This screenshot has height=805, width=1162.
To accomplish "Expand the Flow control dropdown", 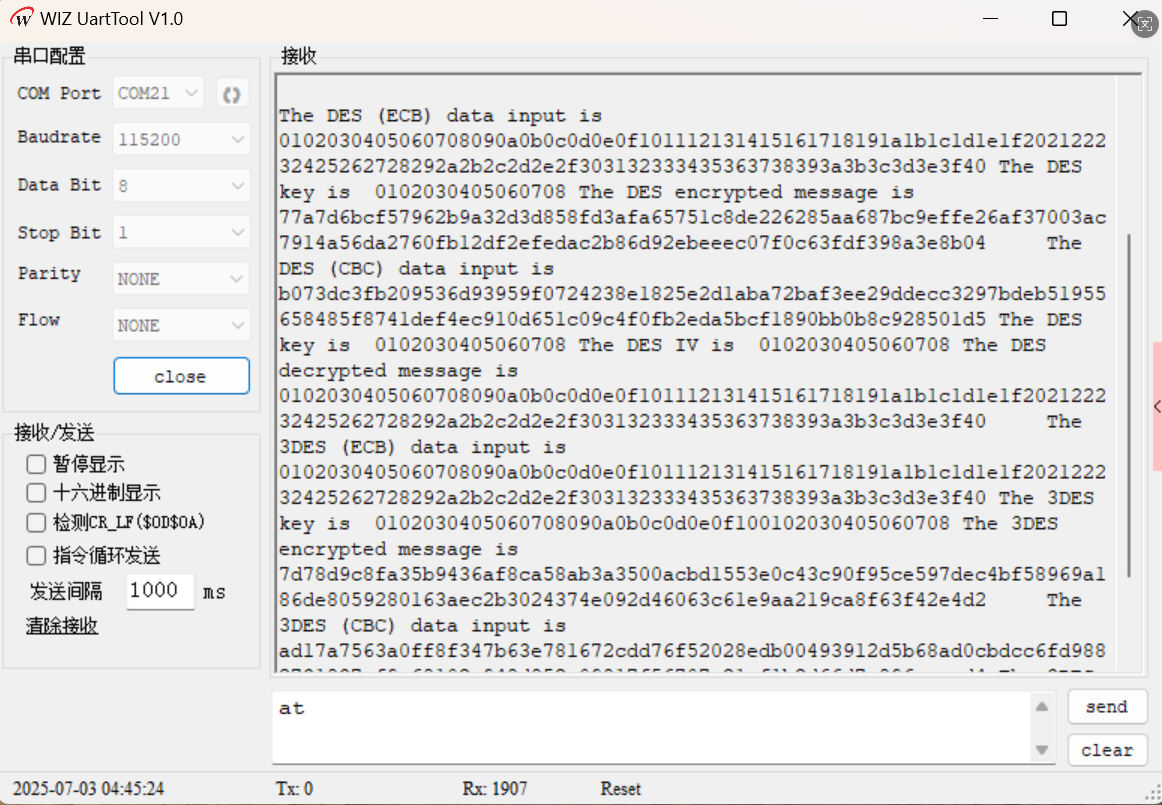I will point(181,326).
